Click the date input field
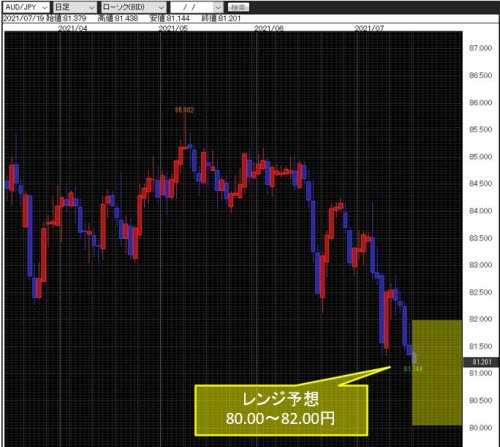 [192, 7]
